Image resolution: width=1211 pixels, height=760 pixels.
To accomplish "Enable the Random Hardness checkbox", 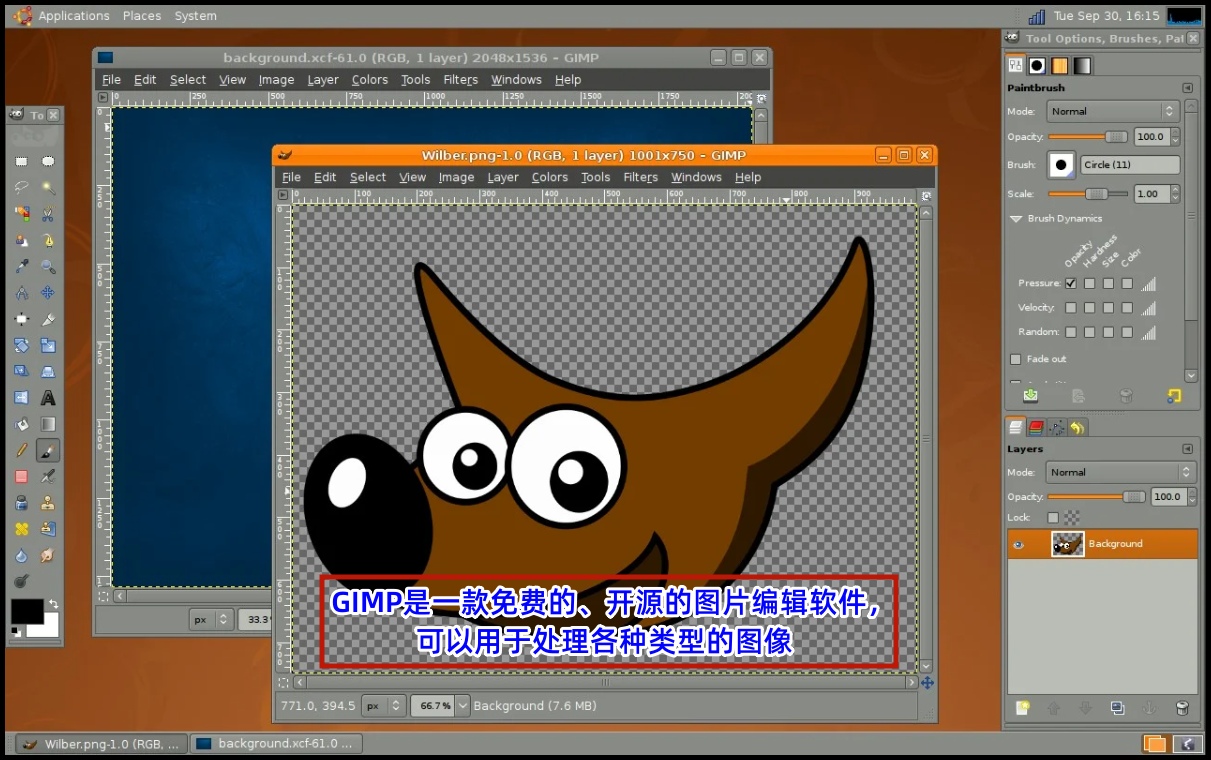I will [1090, 332].
